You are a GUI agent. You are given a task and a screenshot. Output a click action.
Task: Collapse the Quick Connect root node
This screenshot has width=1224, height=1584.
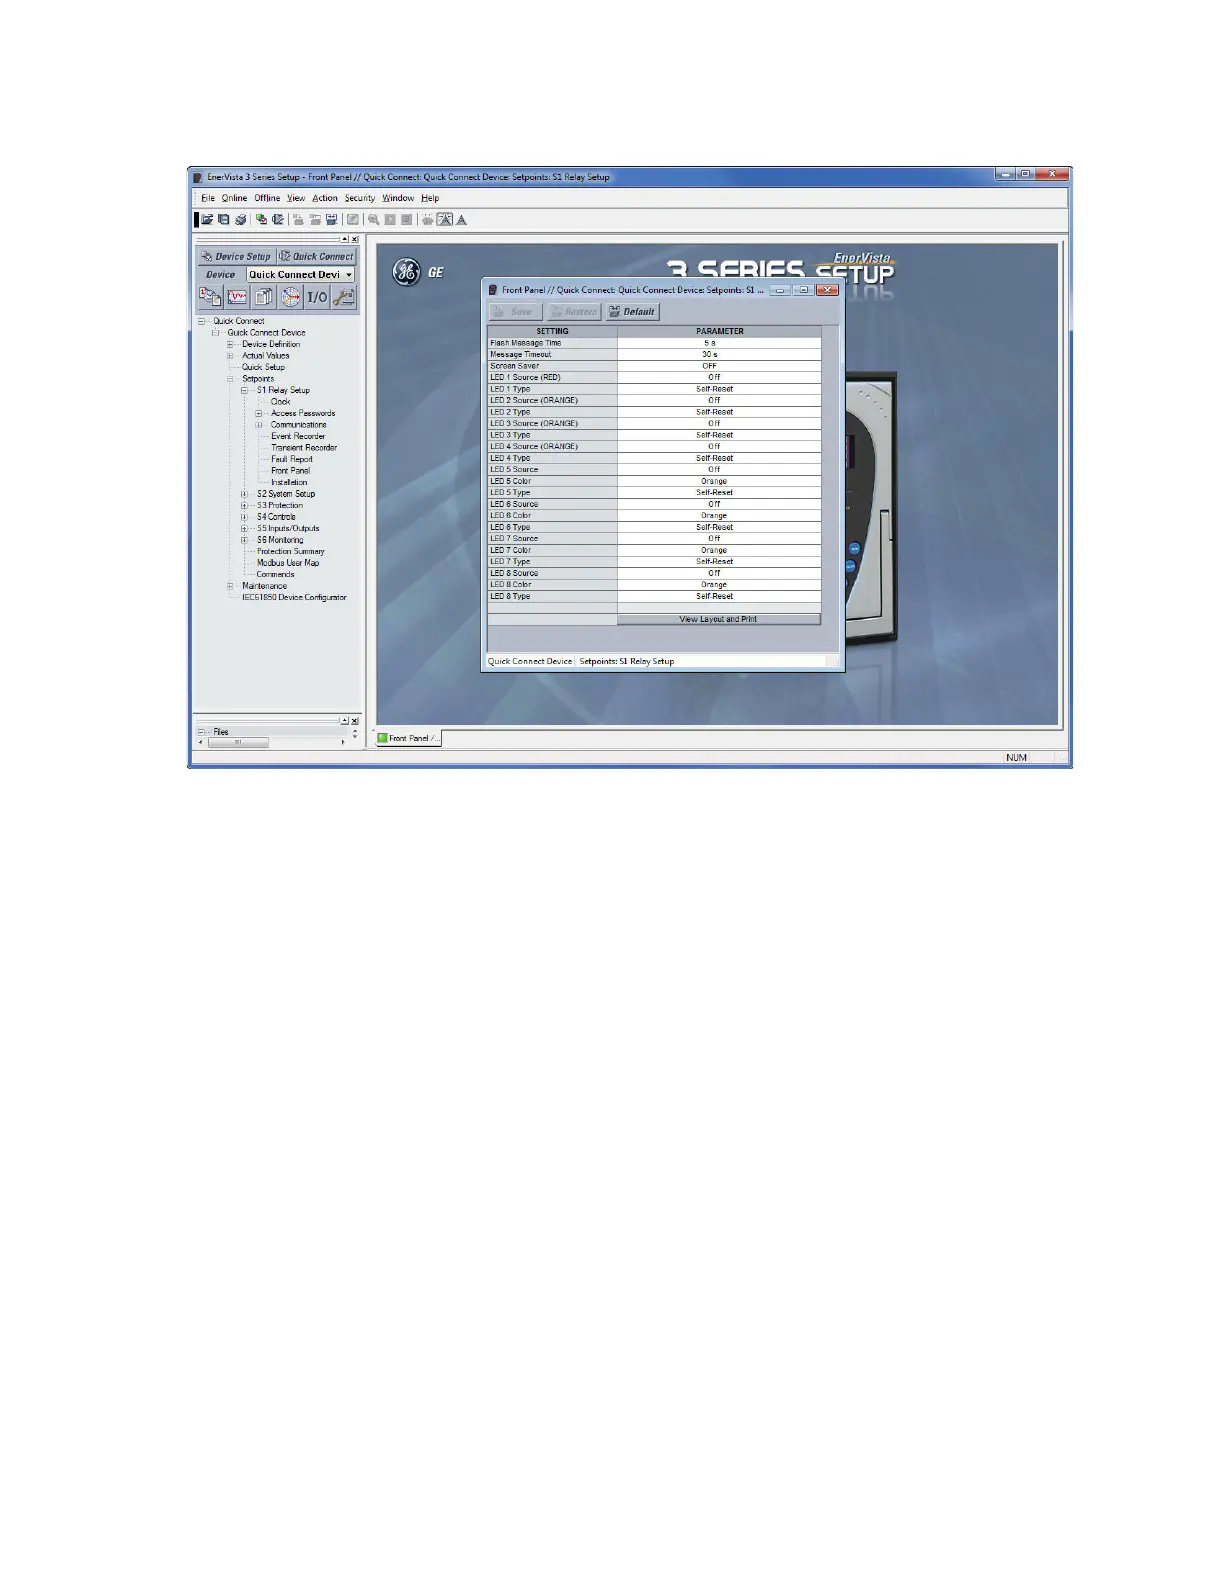pyautogui.click(x=201, y=321)
